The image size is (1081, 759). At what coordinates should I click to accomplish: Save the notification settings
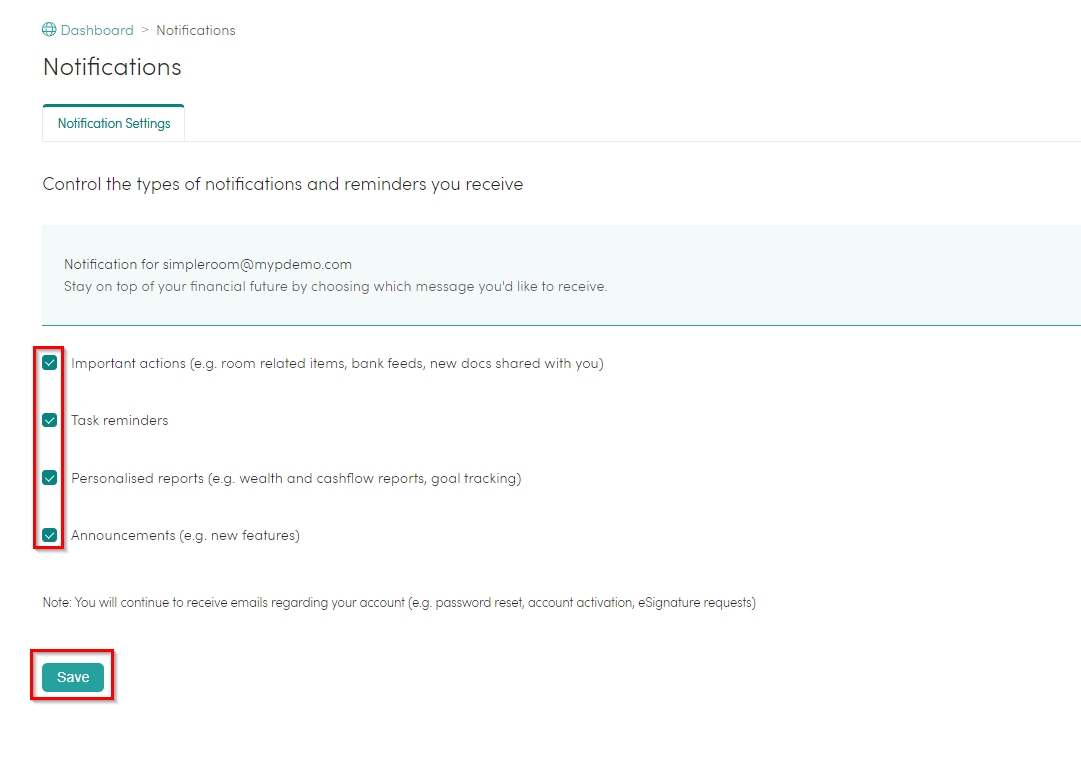(x=73, y=677)
